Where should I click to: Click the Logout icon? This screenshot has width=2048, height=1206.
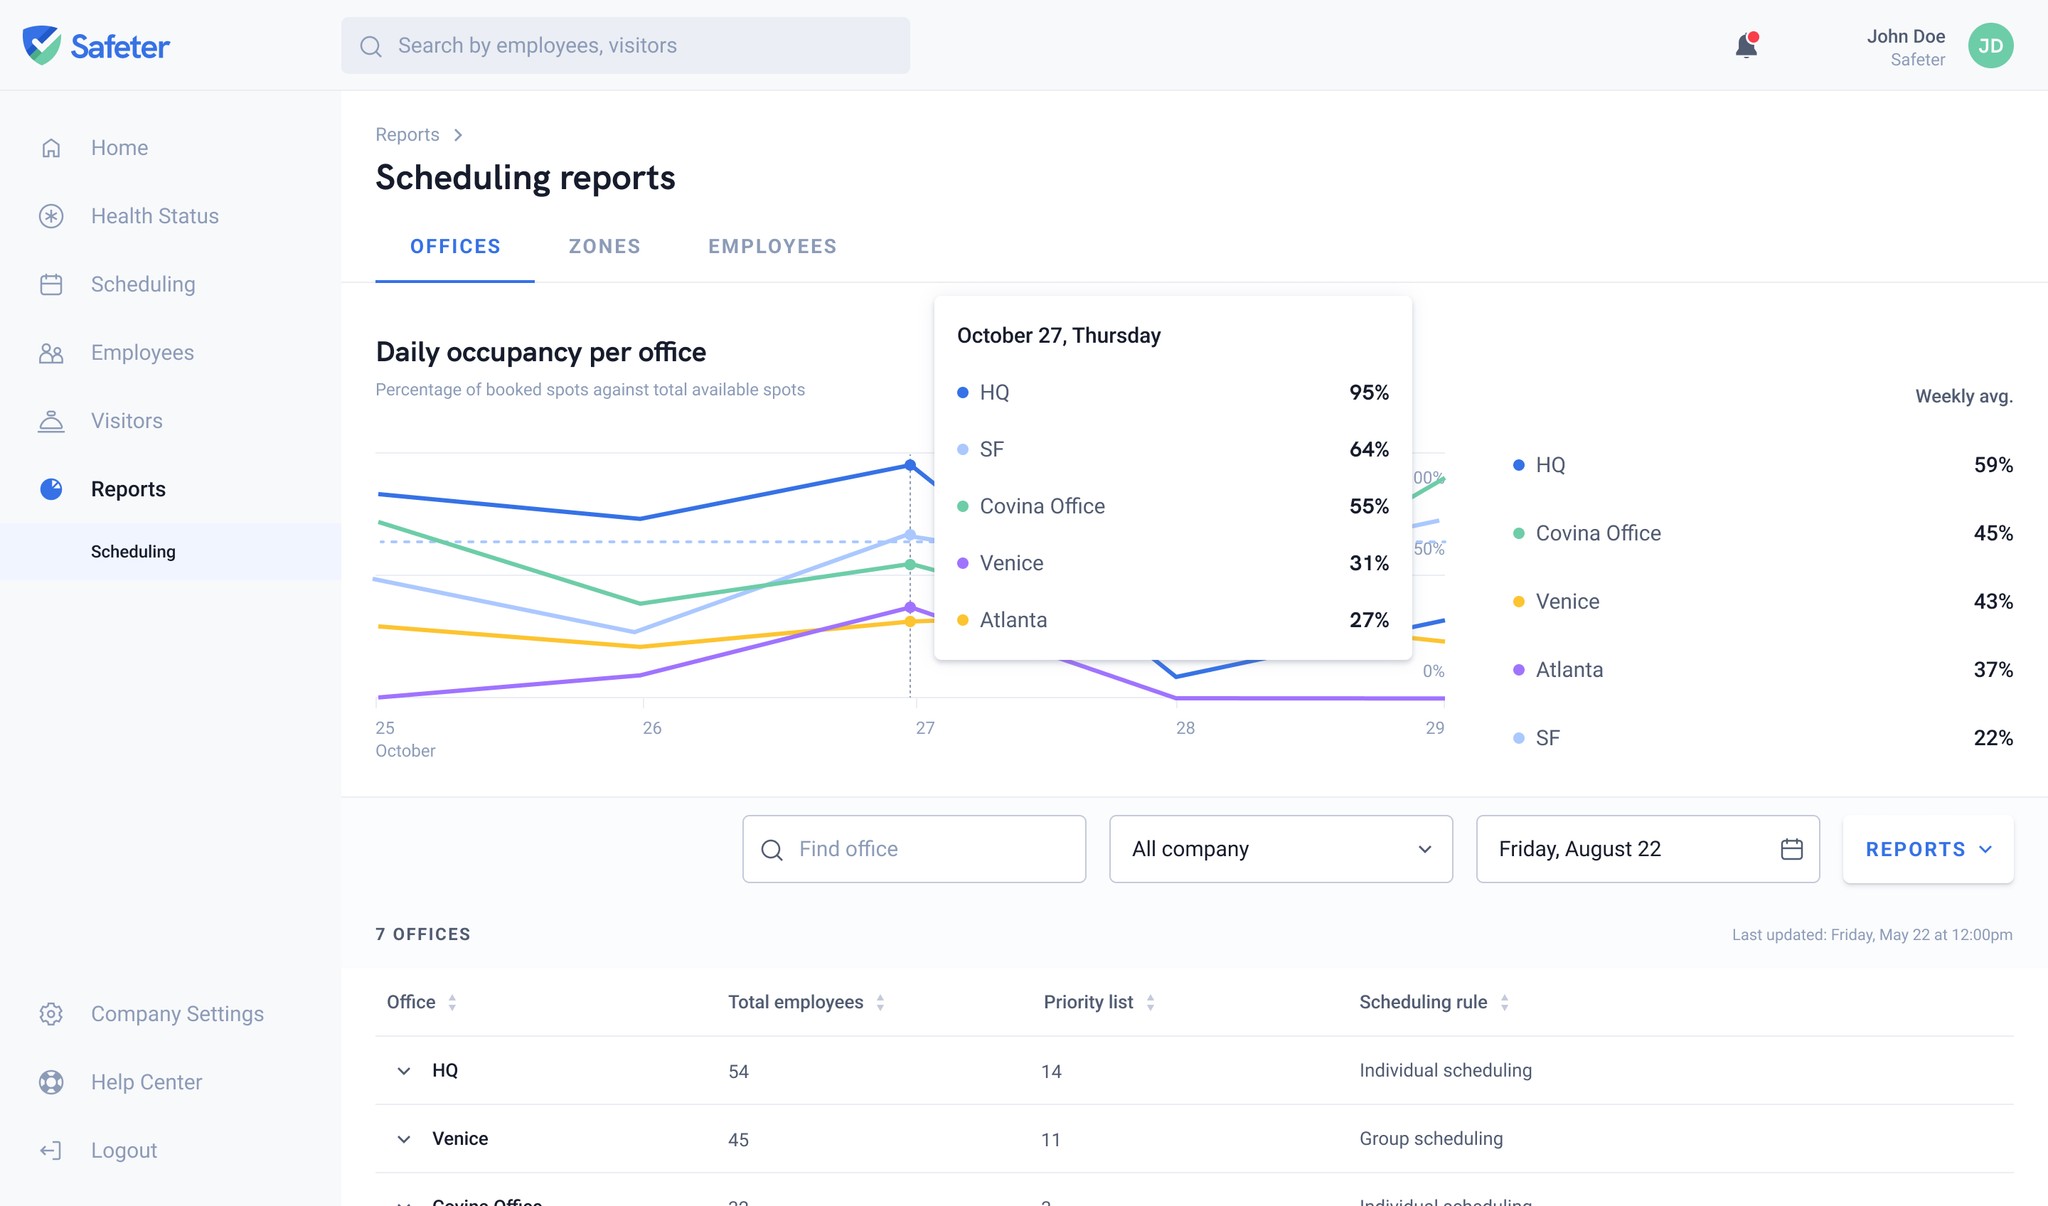[51, 1150]
